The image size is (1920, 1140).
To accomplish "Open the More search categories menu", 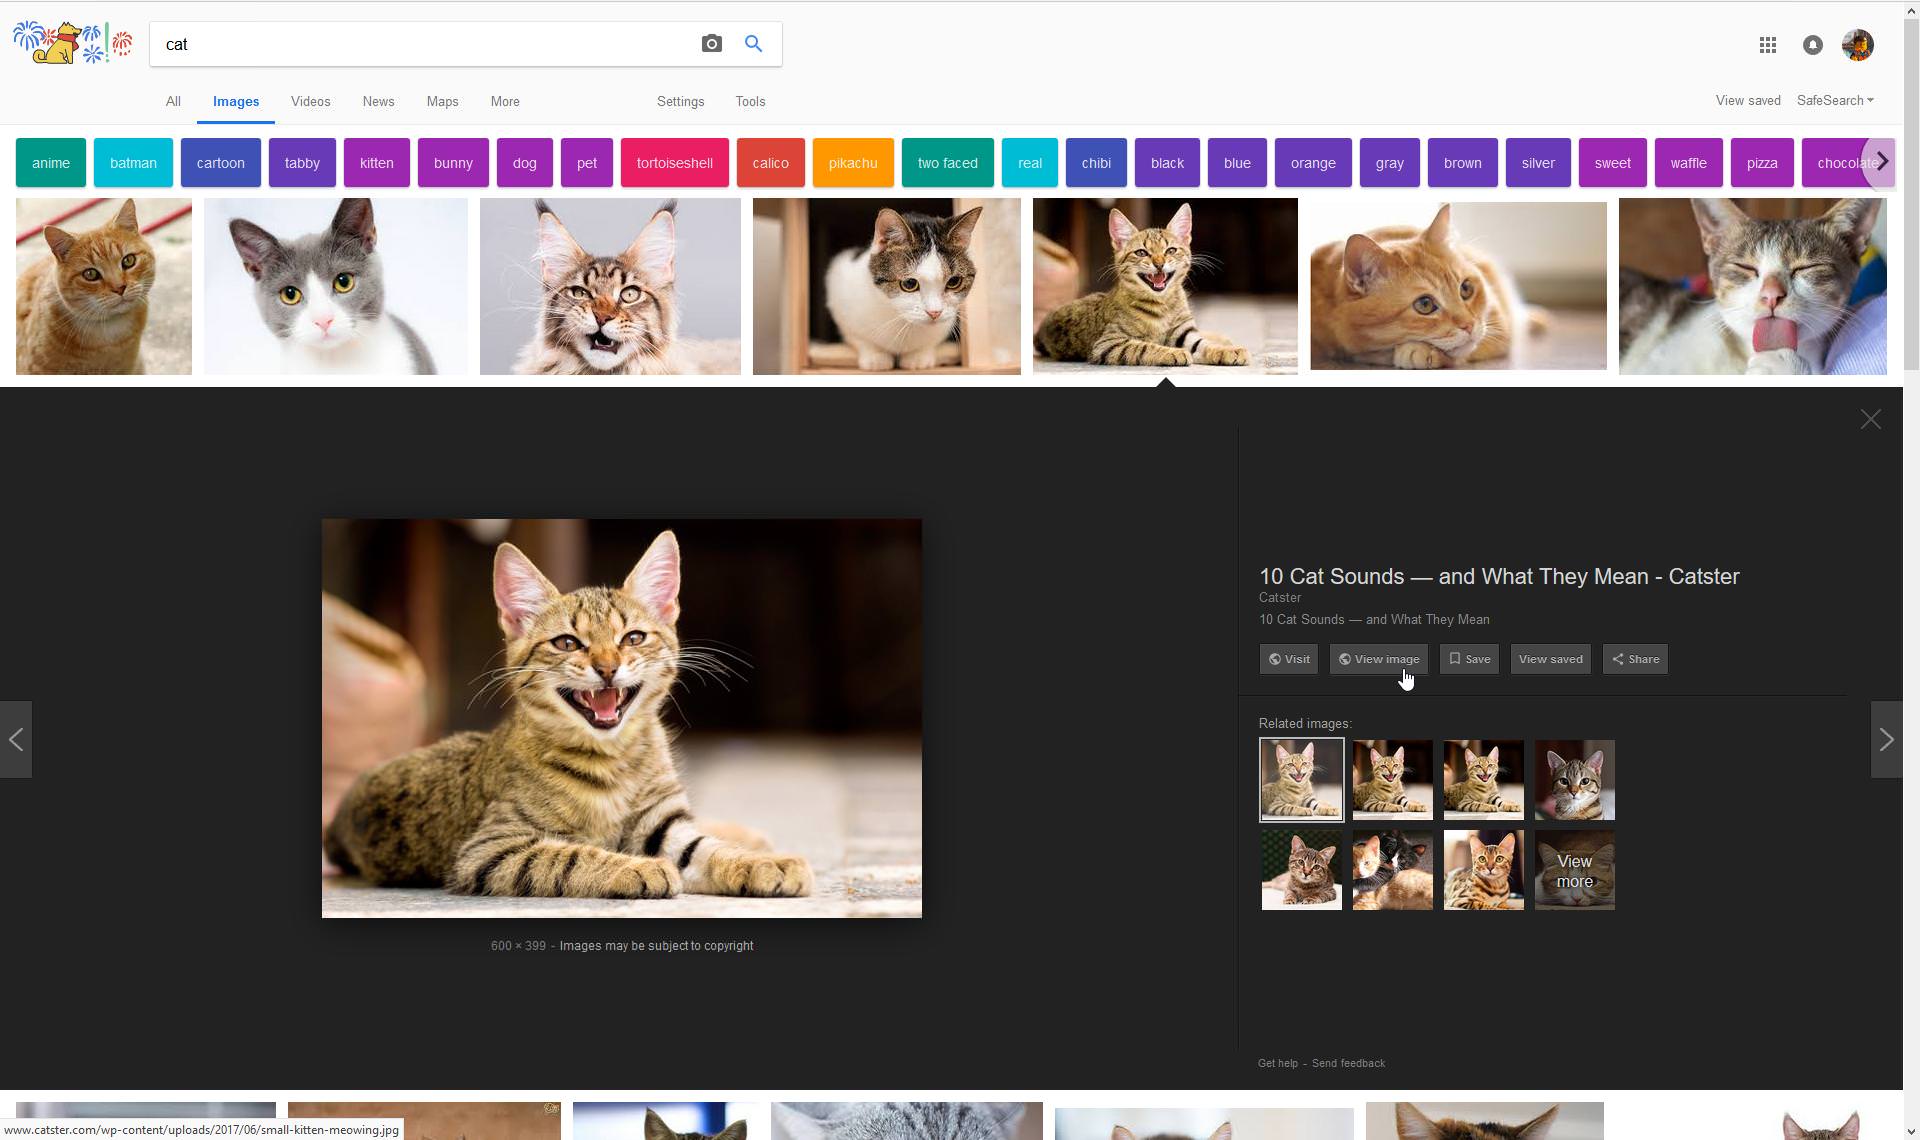I will pos(504,102).
